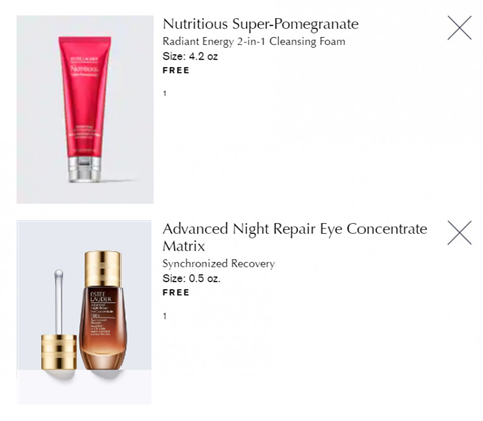Click the Size: 0.5 oz. label
Viewport: 483px width, 421px height.
191,278
